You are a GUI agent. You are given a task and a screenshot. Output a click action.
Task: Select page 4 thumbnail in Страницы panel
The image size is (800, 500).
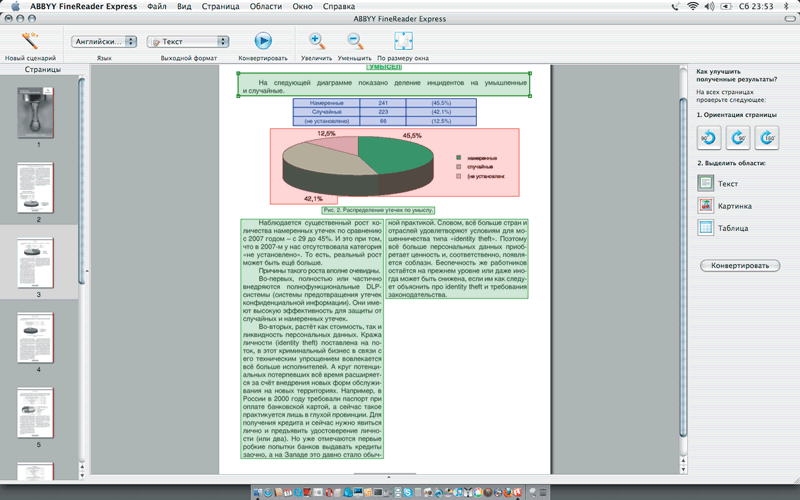37,336
